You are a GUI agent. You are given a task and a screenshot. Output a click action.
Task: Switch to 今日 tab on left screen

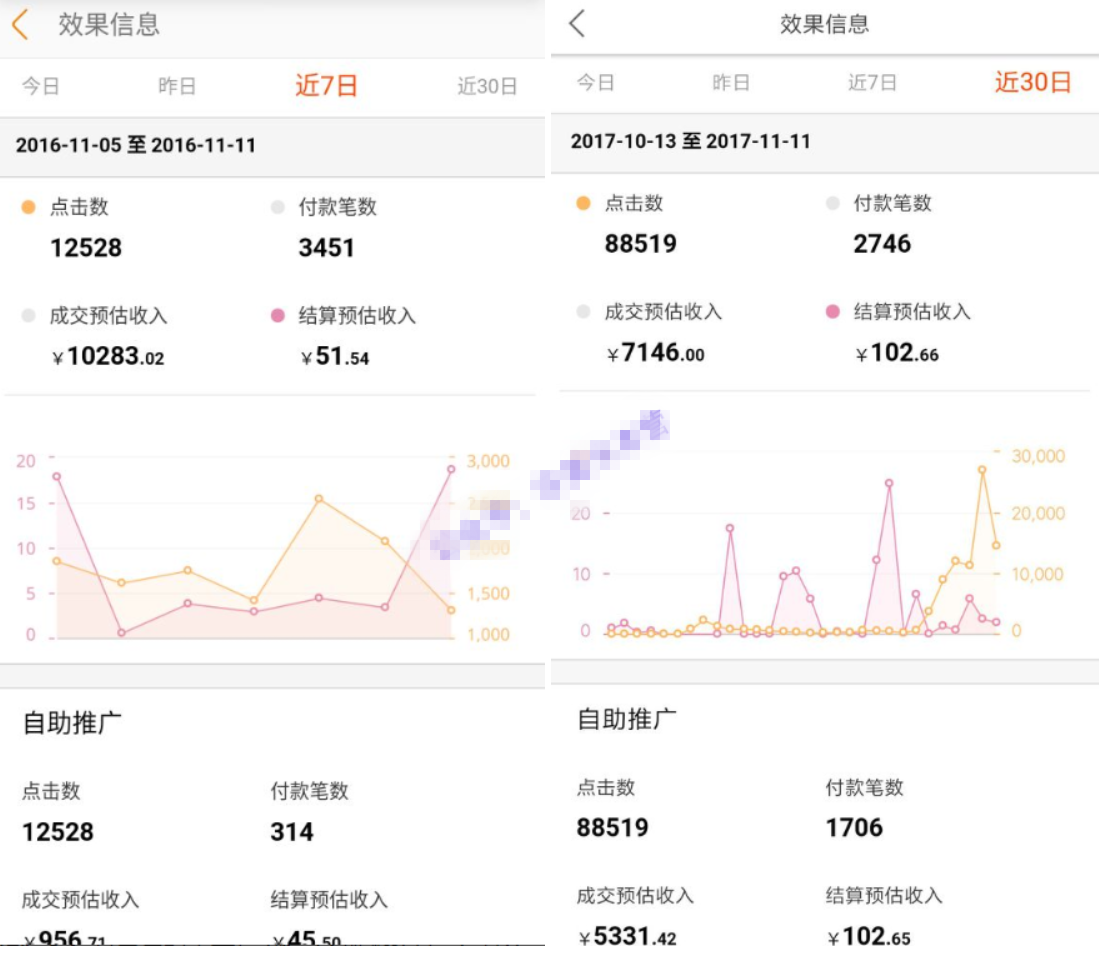click(x=41, y=86)
